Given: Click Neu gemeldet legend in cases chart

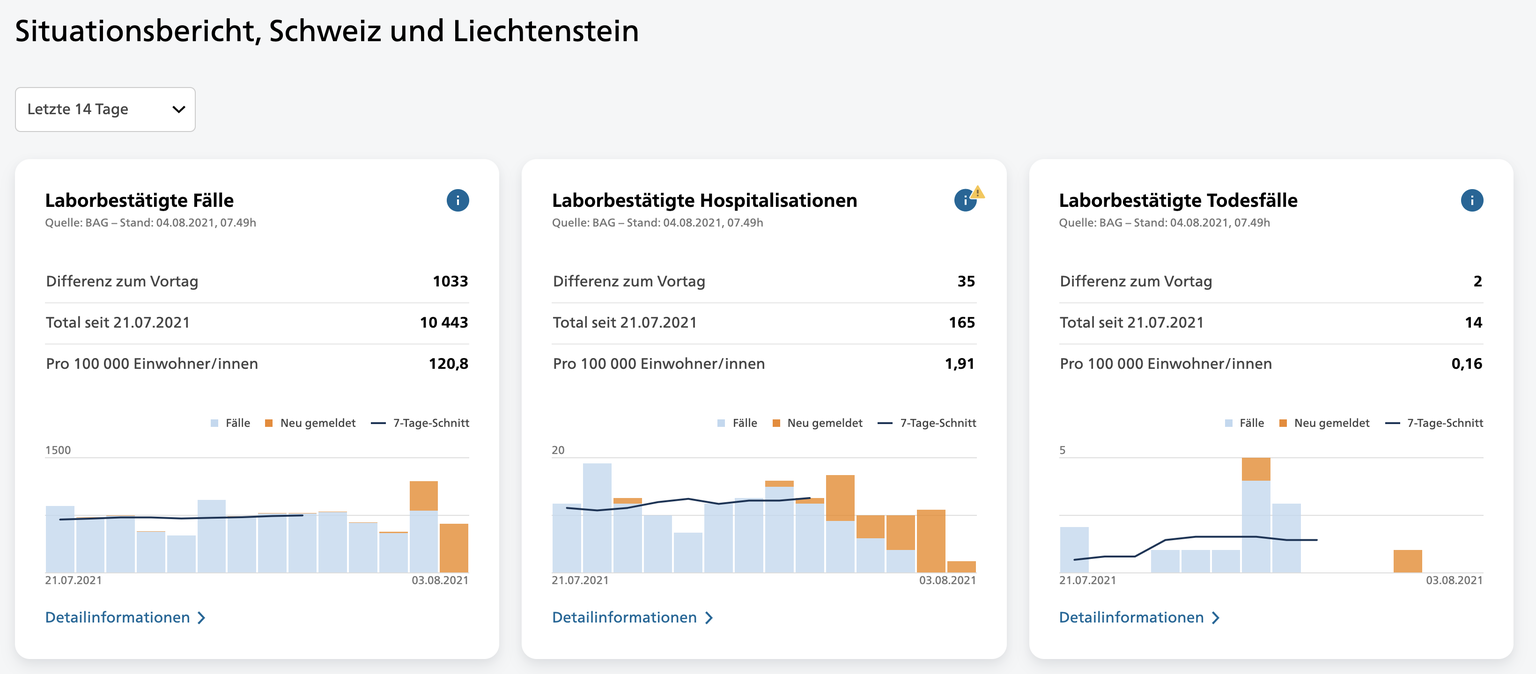Looking at the screenshot, I should [310, 424].
